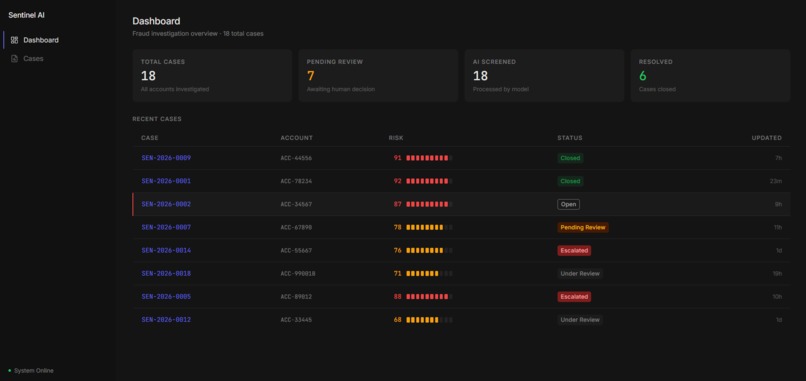Click account ACC-33445
This screenshot has height=381, width=806.
296,320
